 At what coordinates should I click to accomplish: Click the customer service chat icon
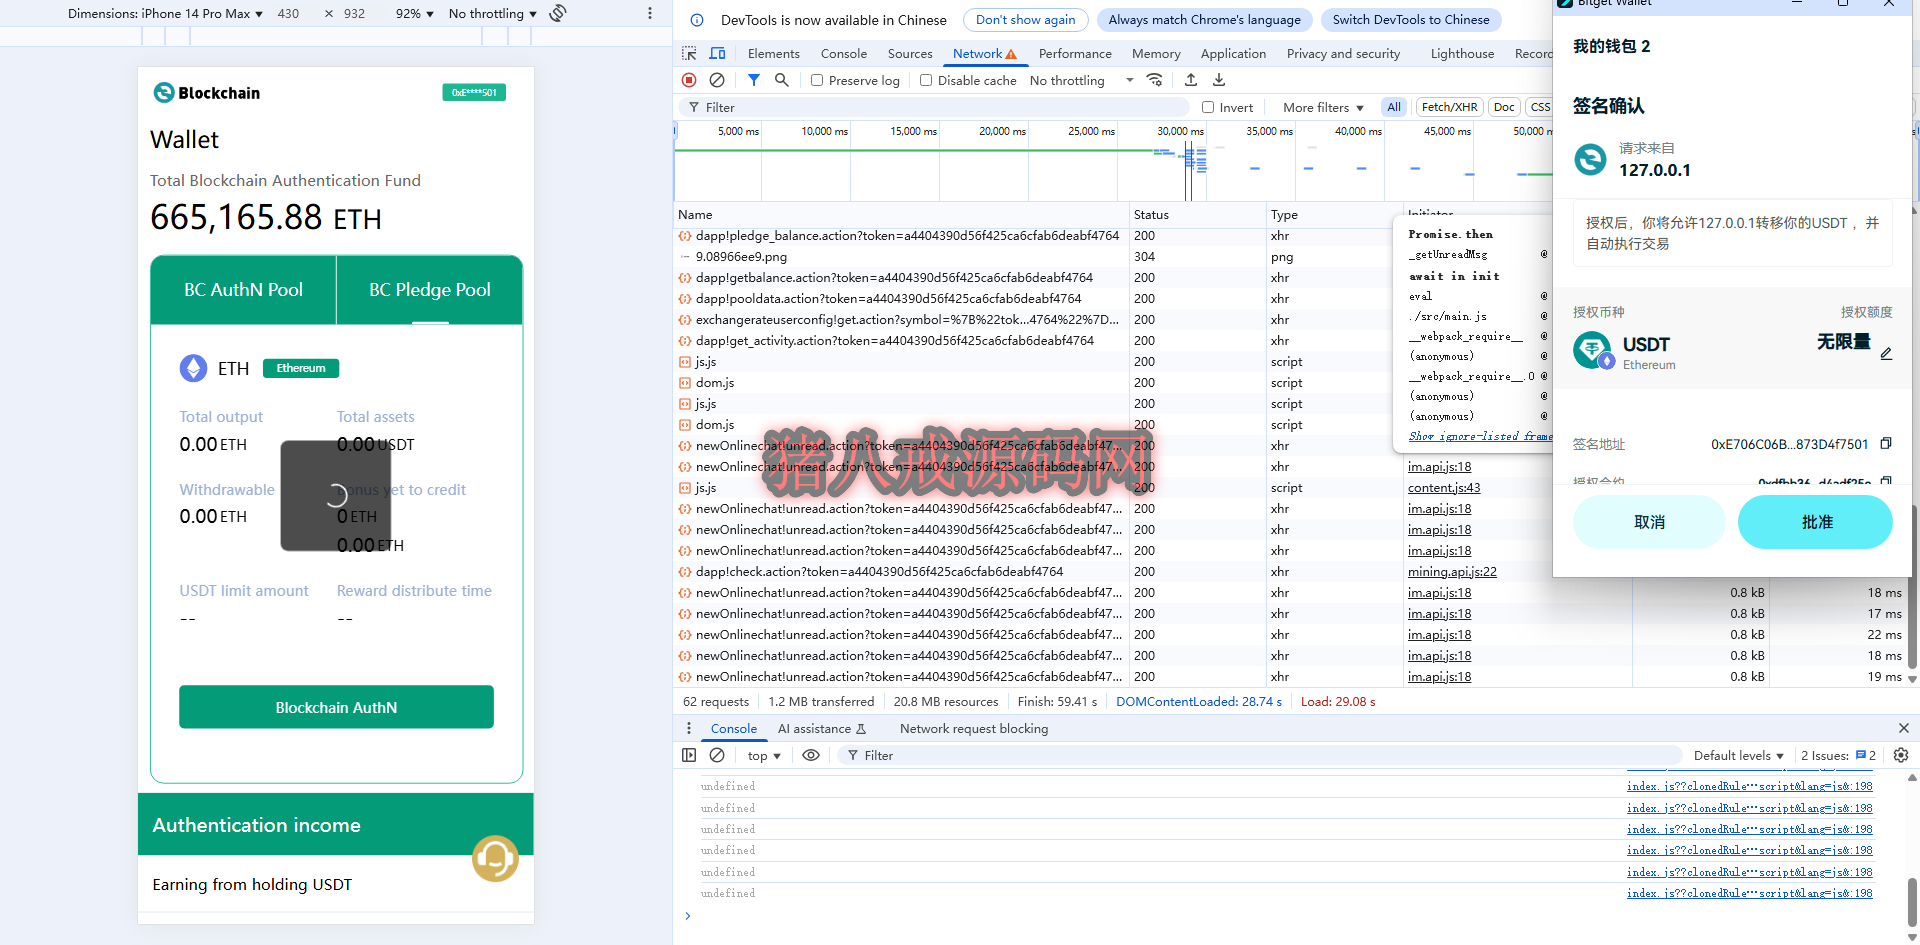[x=495, y=858]
